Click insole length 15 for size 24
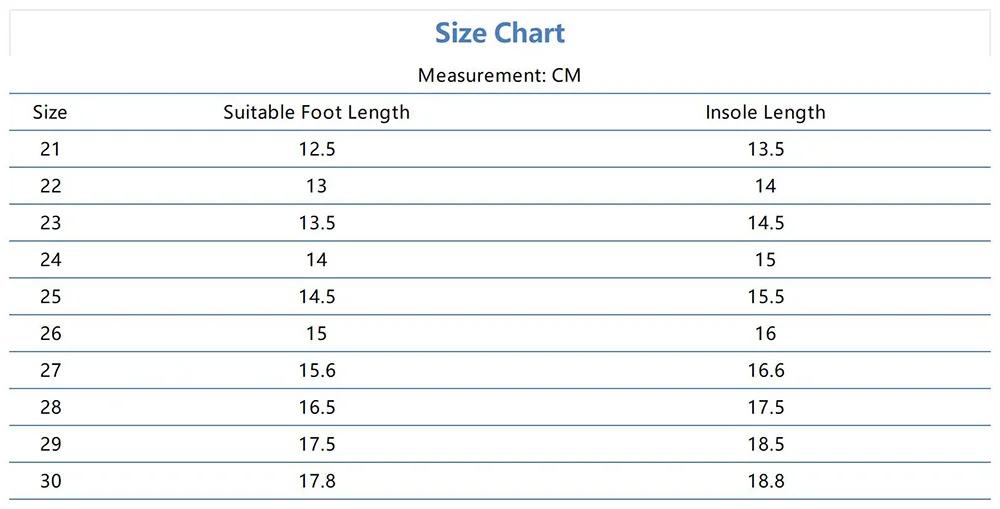The width and height of the screenshot is (1000, 509). pyautogui.click(x=765, y=260)
